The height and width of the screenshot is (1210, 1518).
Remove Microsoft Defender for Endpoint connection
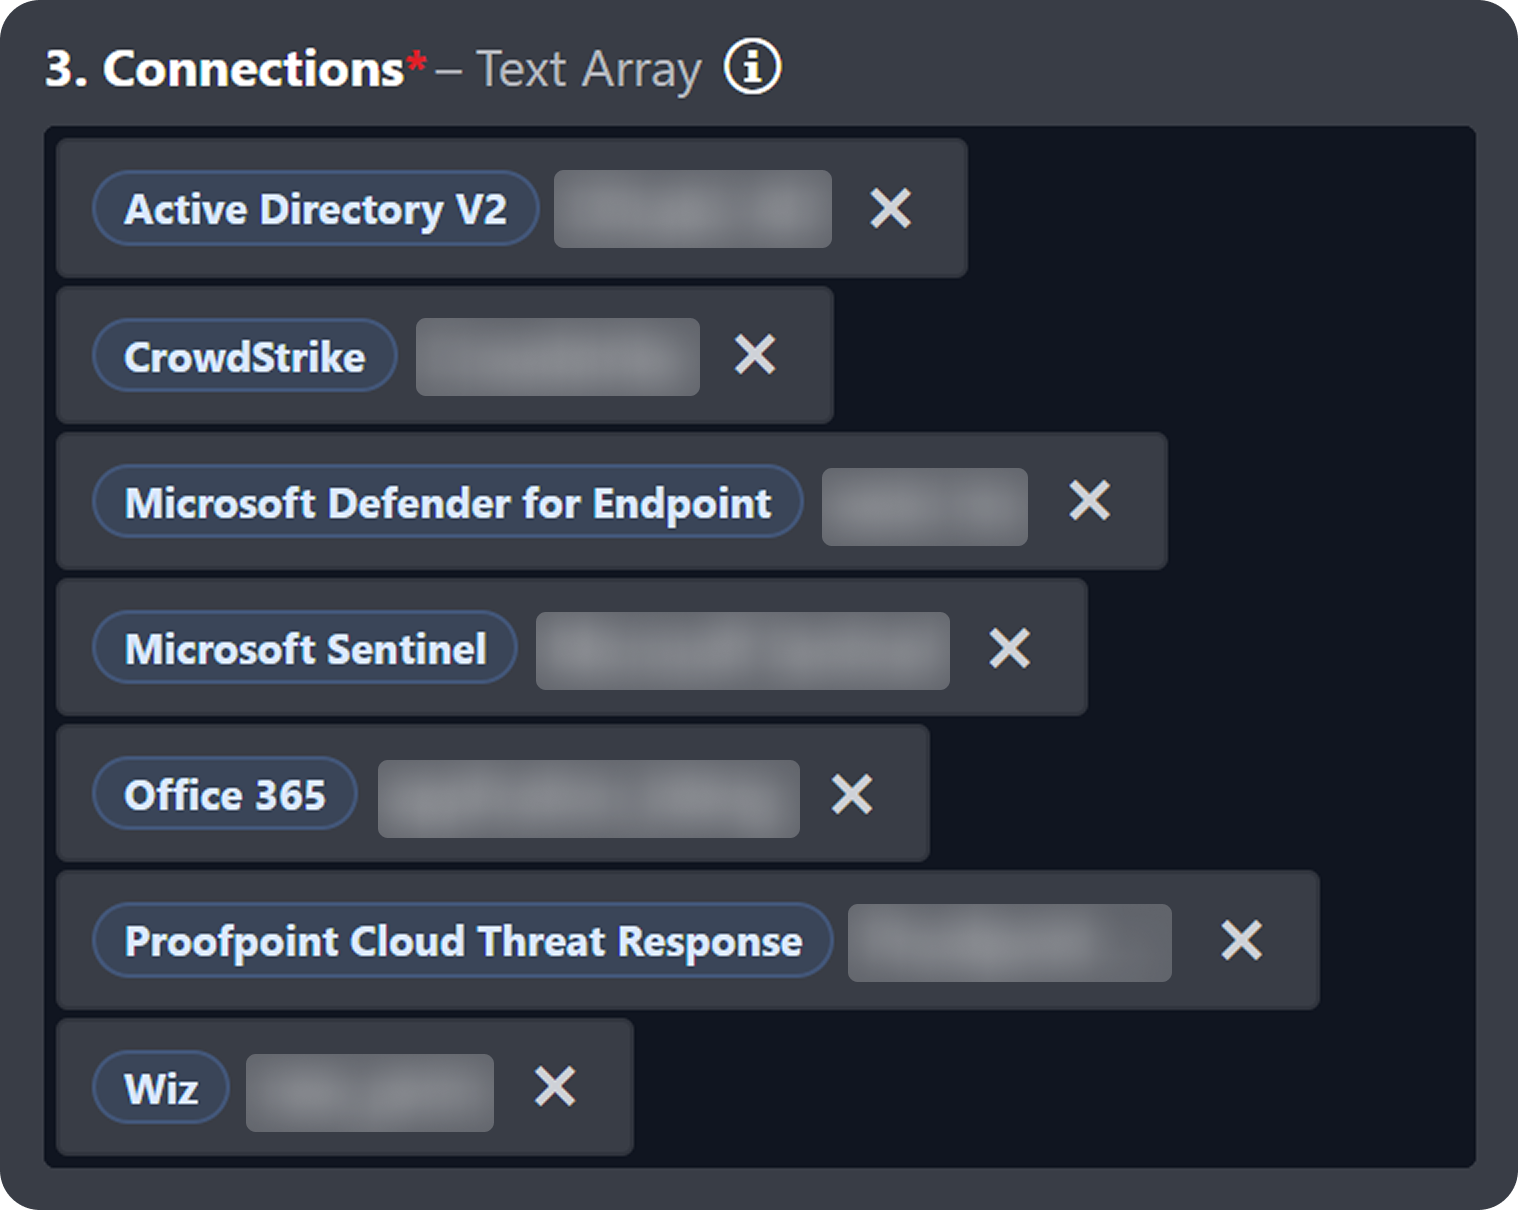click(1089, 501)
